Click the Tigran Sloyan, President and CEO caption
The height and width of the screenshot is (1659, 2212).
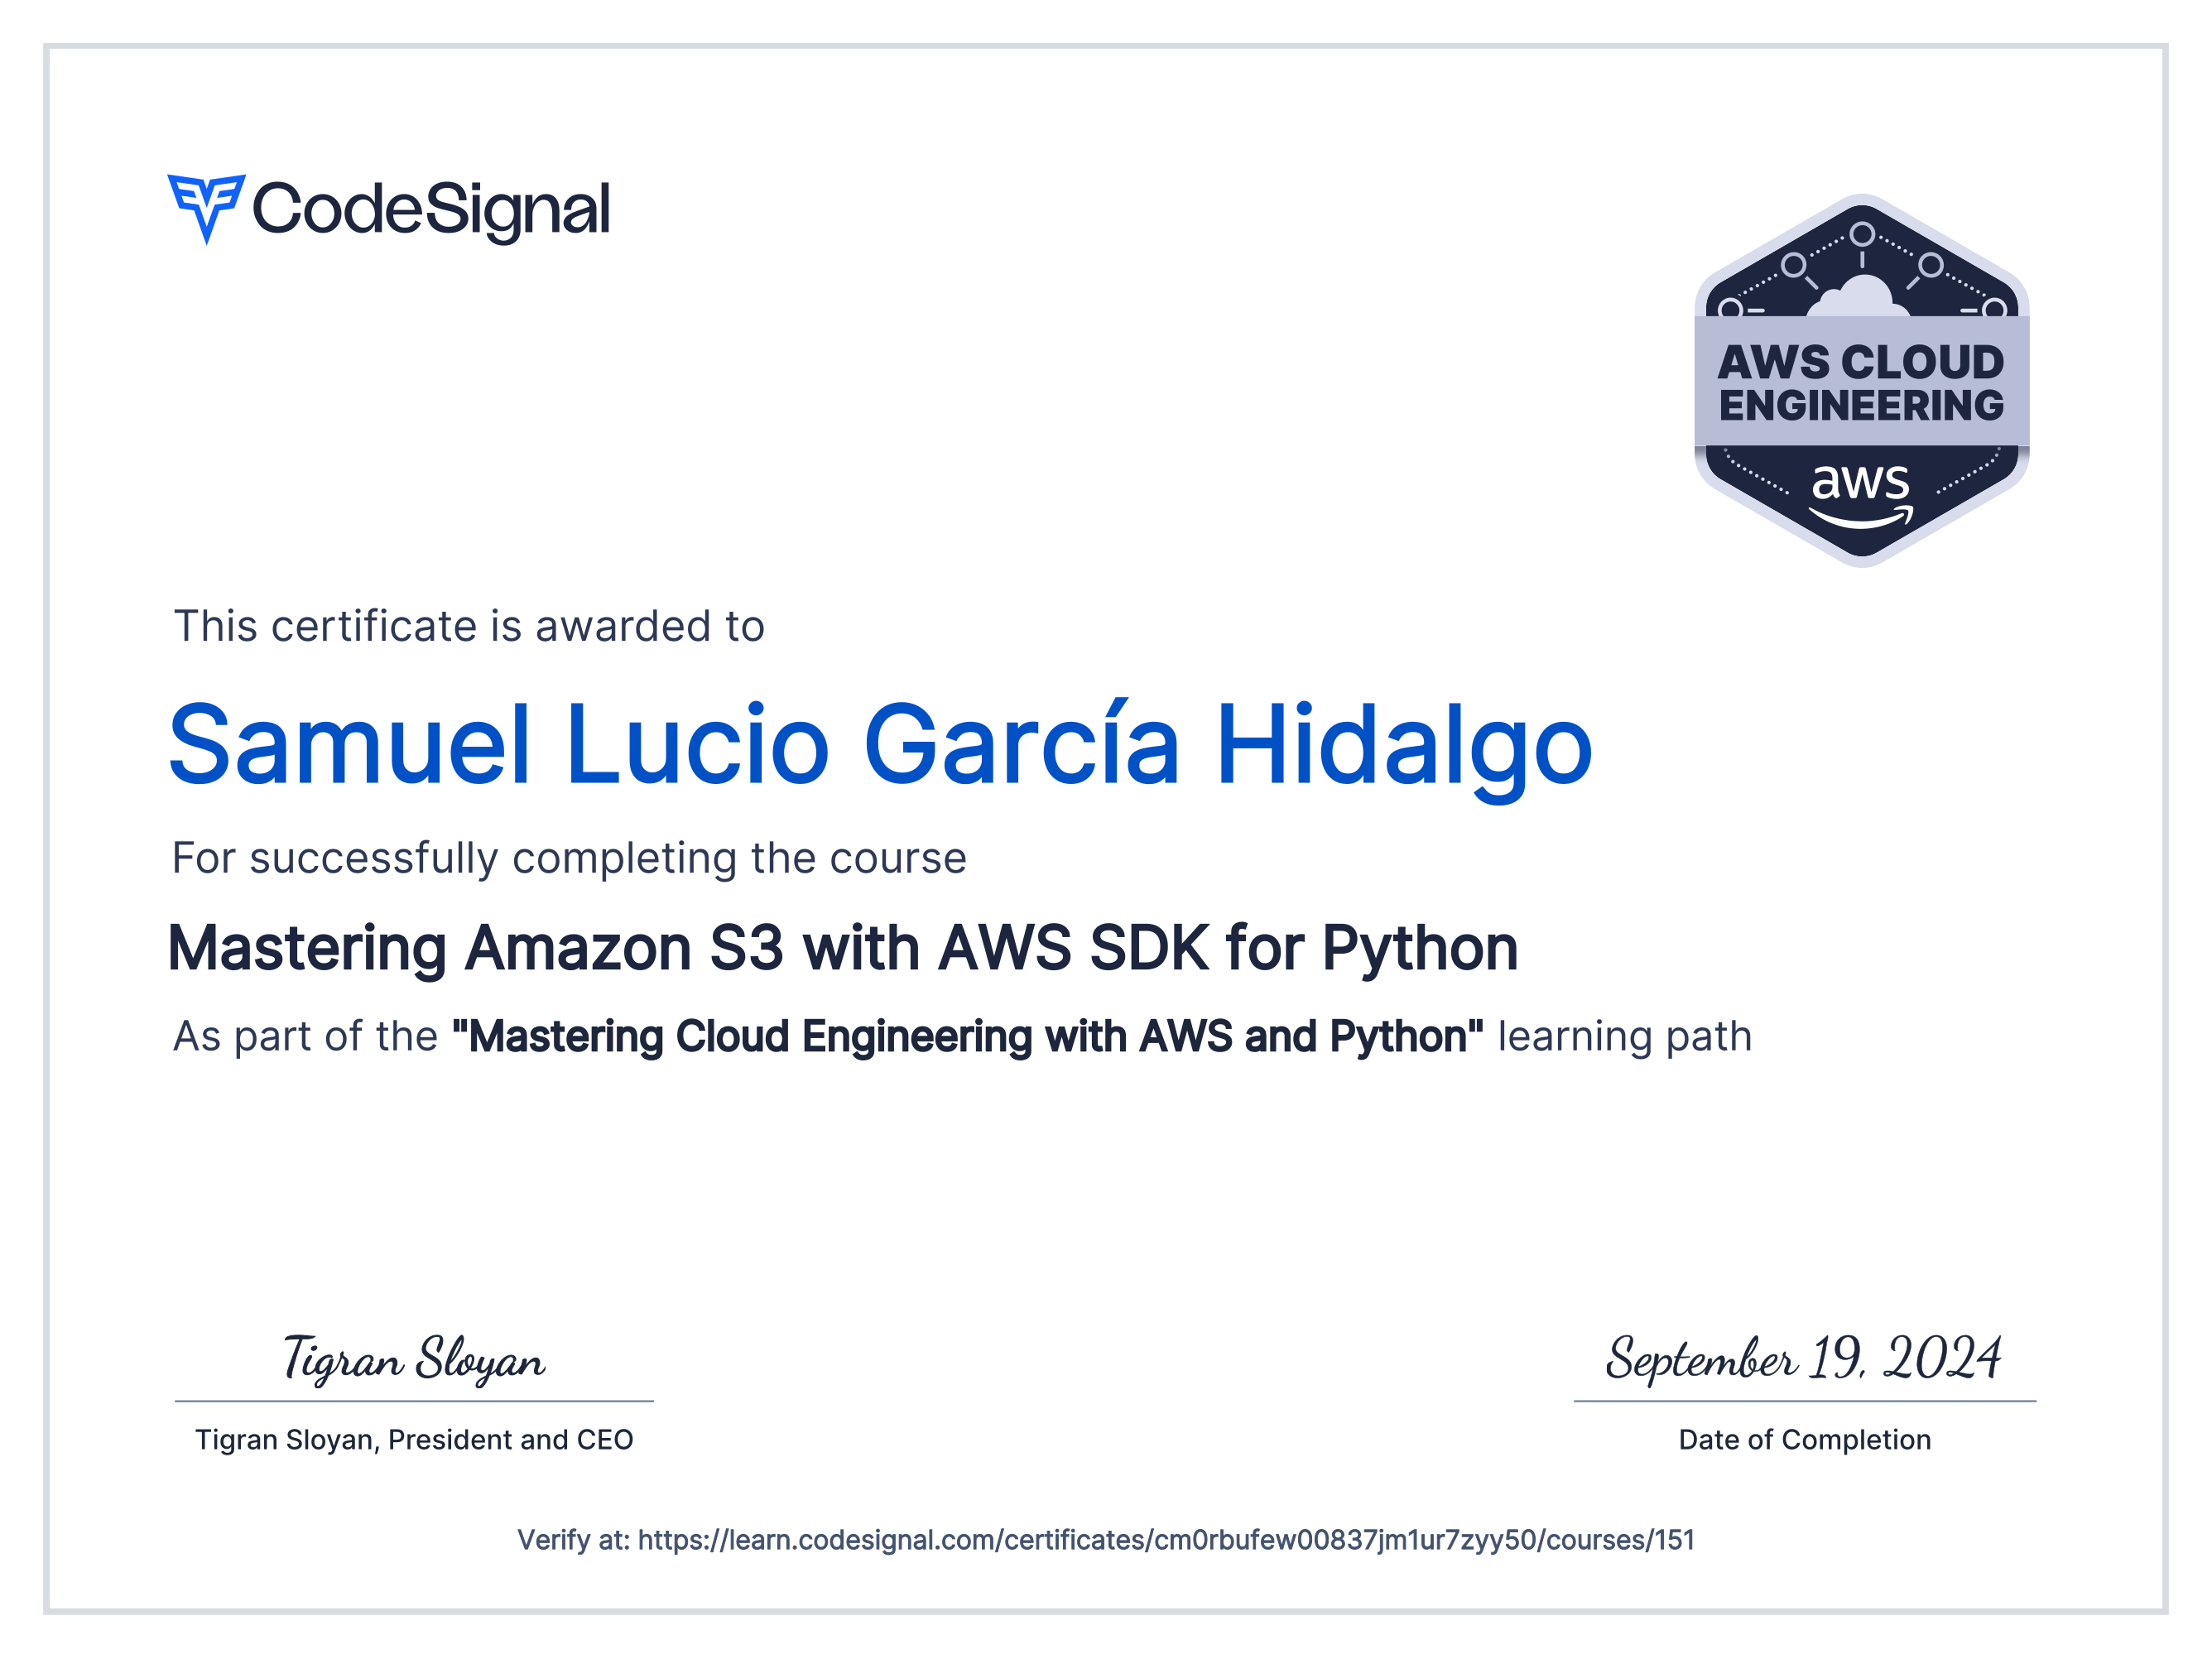pos(416,1440)
